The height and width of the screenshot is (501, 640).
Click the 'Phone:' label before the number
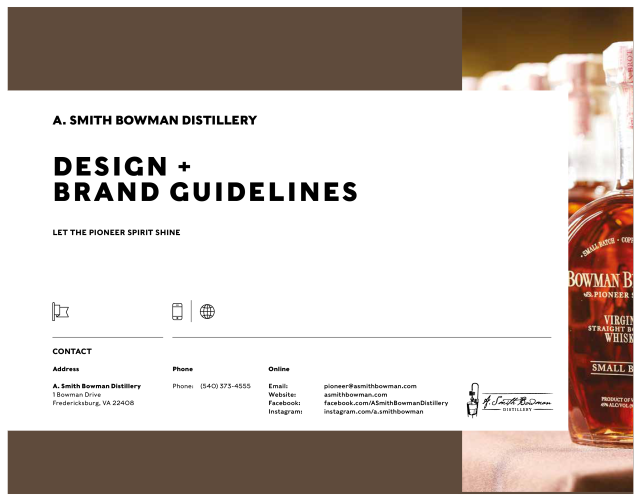(182, 386)
